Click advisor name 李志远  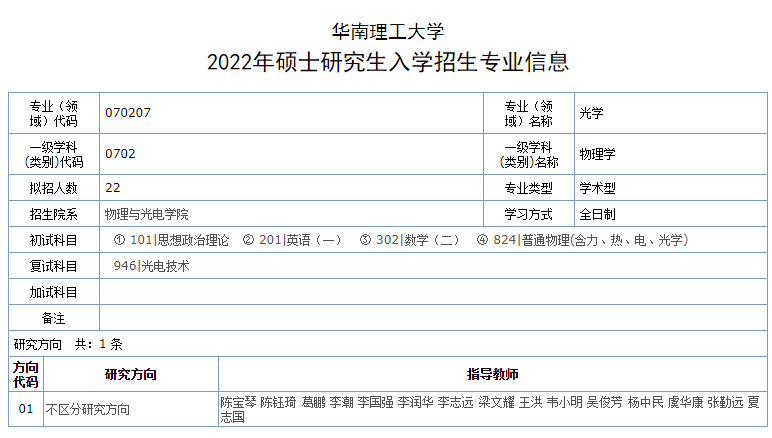(455, 402)
